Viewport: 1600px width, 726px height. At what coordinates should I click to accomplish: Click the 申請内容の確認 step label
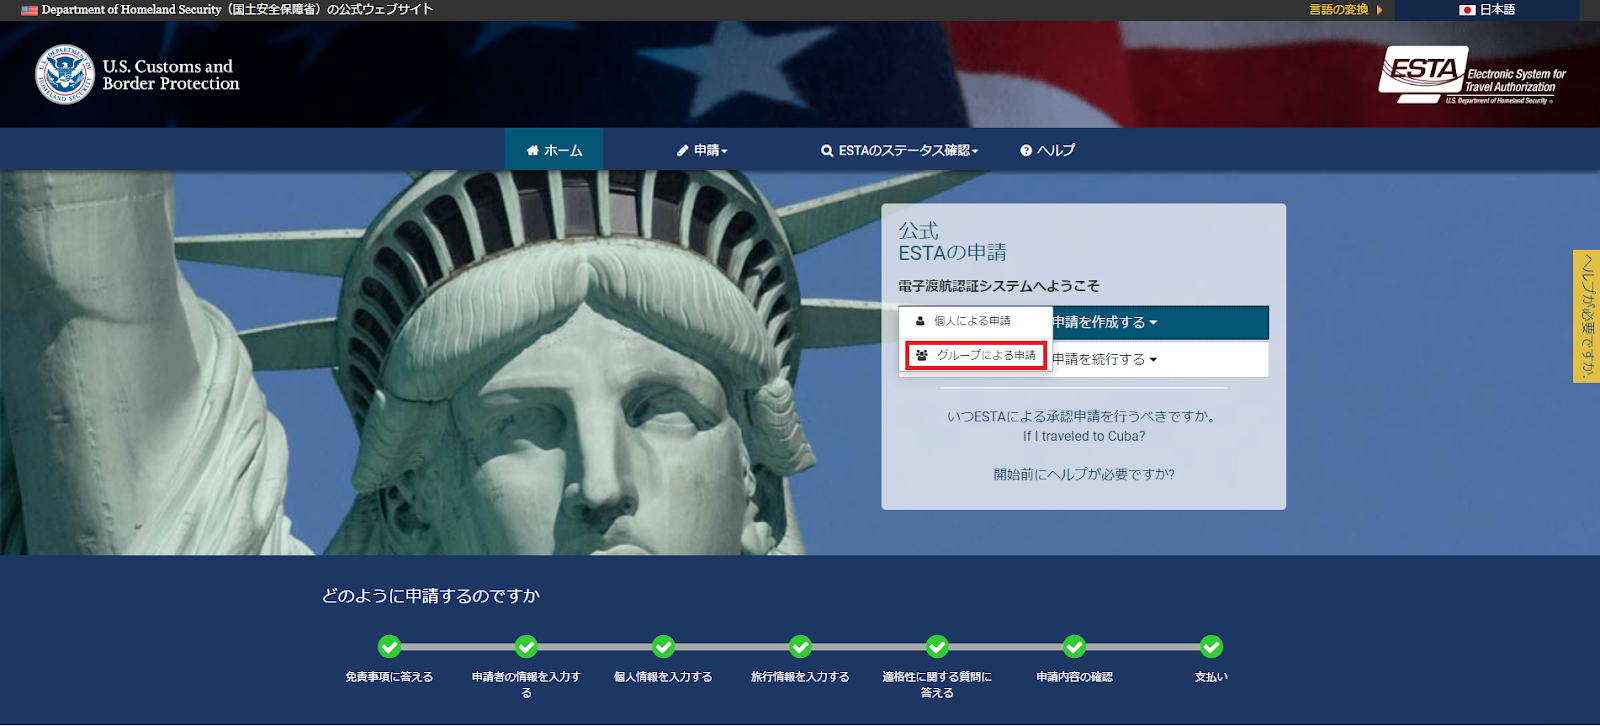tap(1074, 677)
